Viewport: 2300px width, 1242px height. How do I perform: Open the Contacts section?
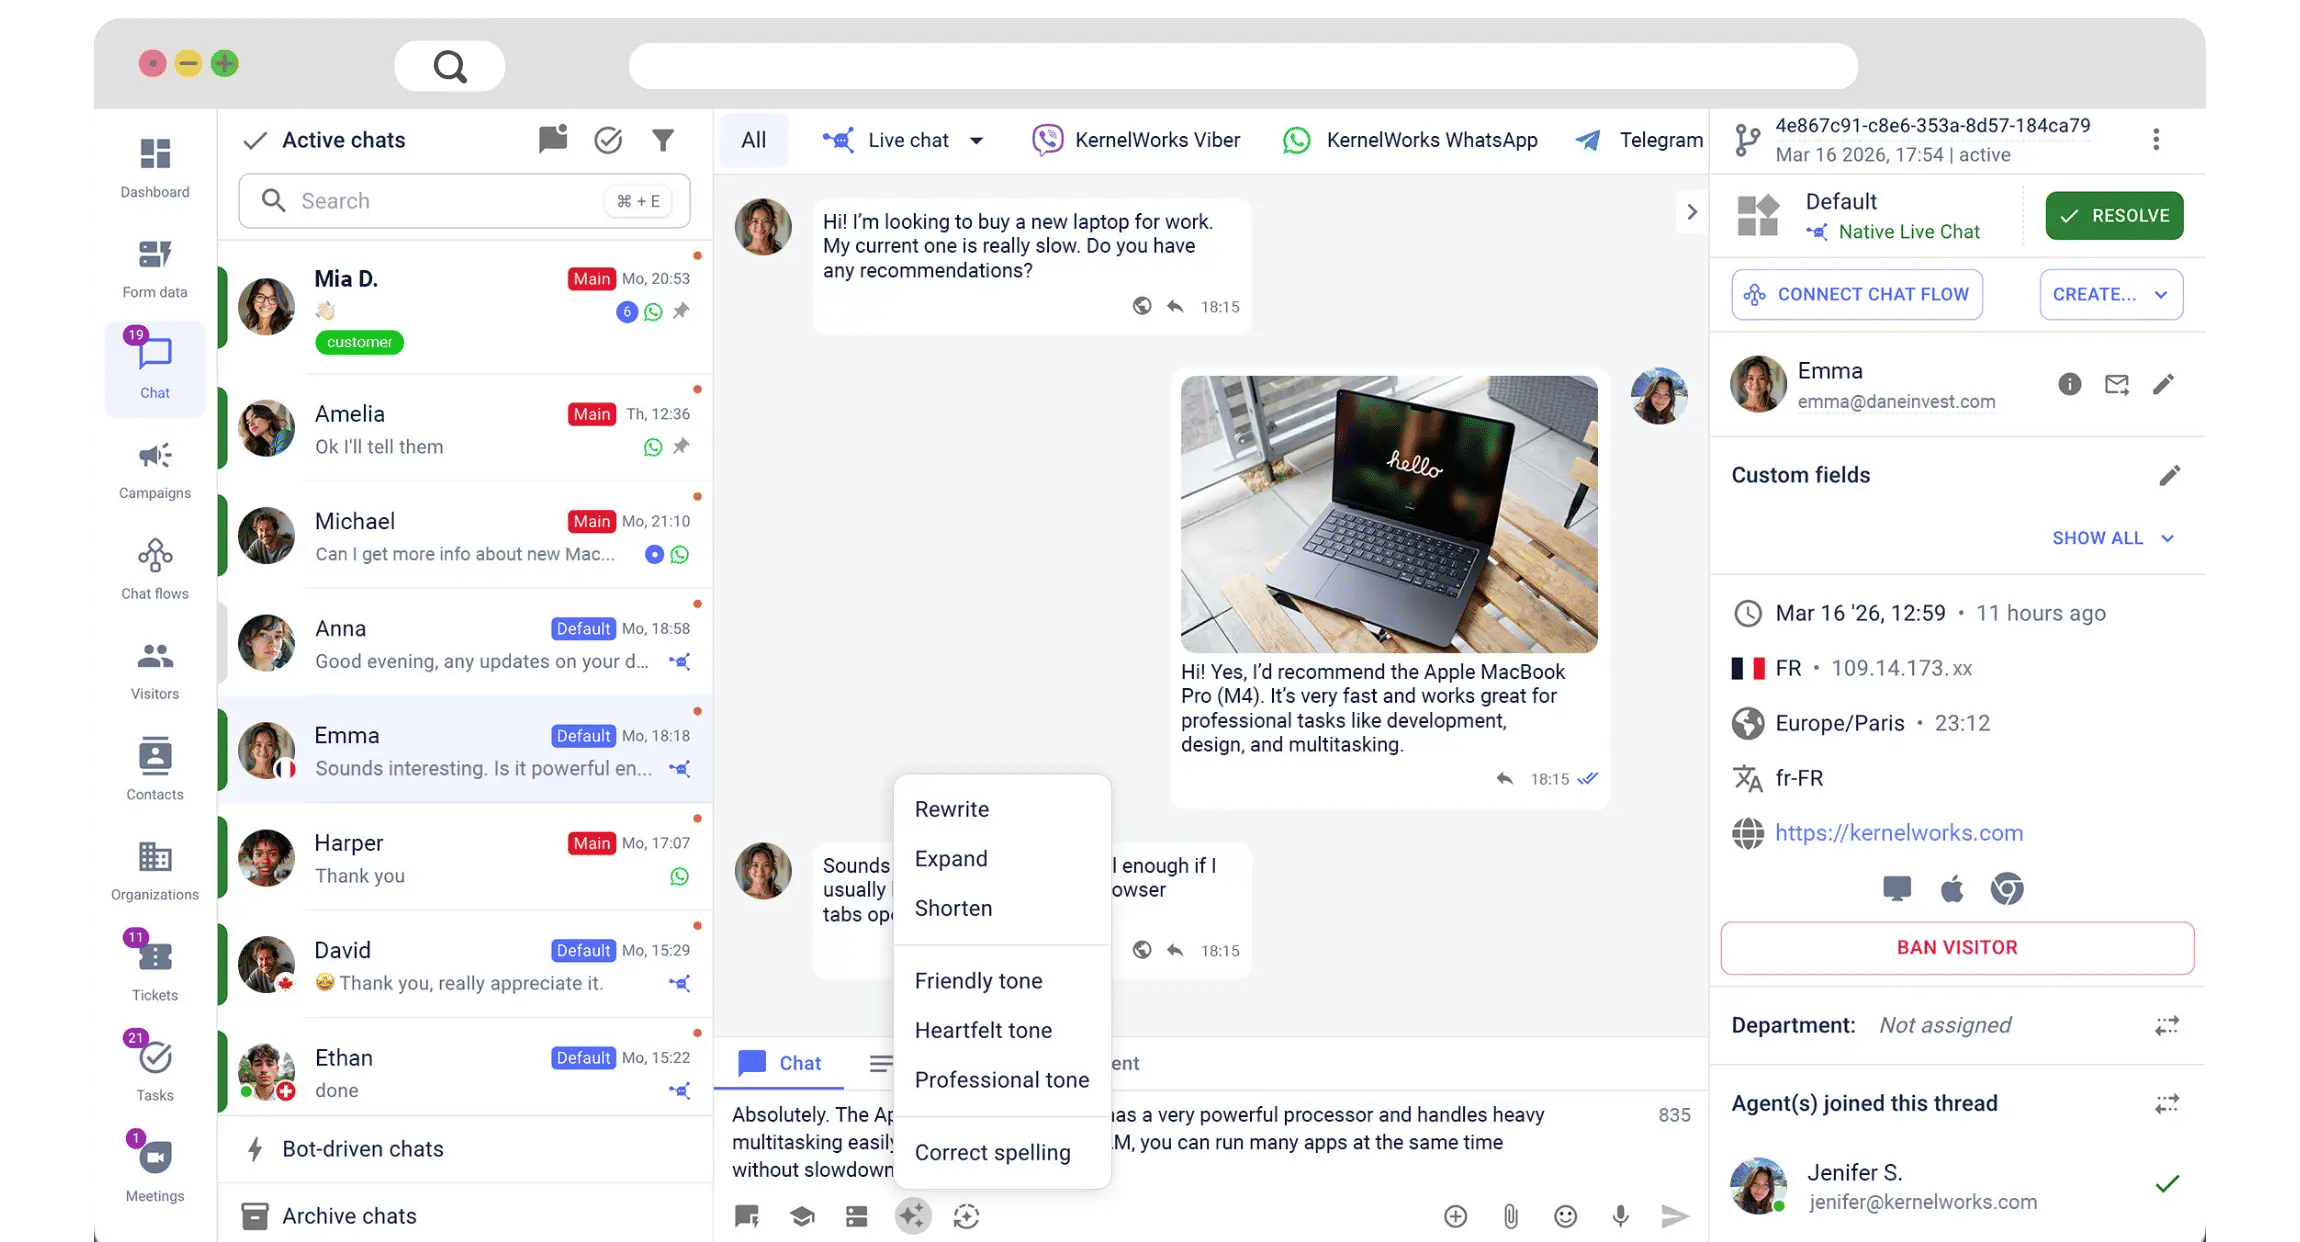coord(155,769)
